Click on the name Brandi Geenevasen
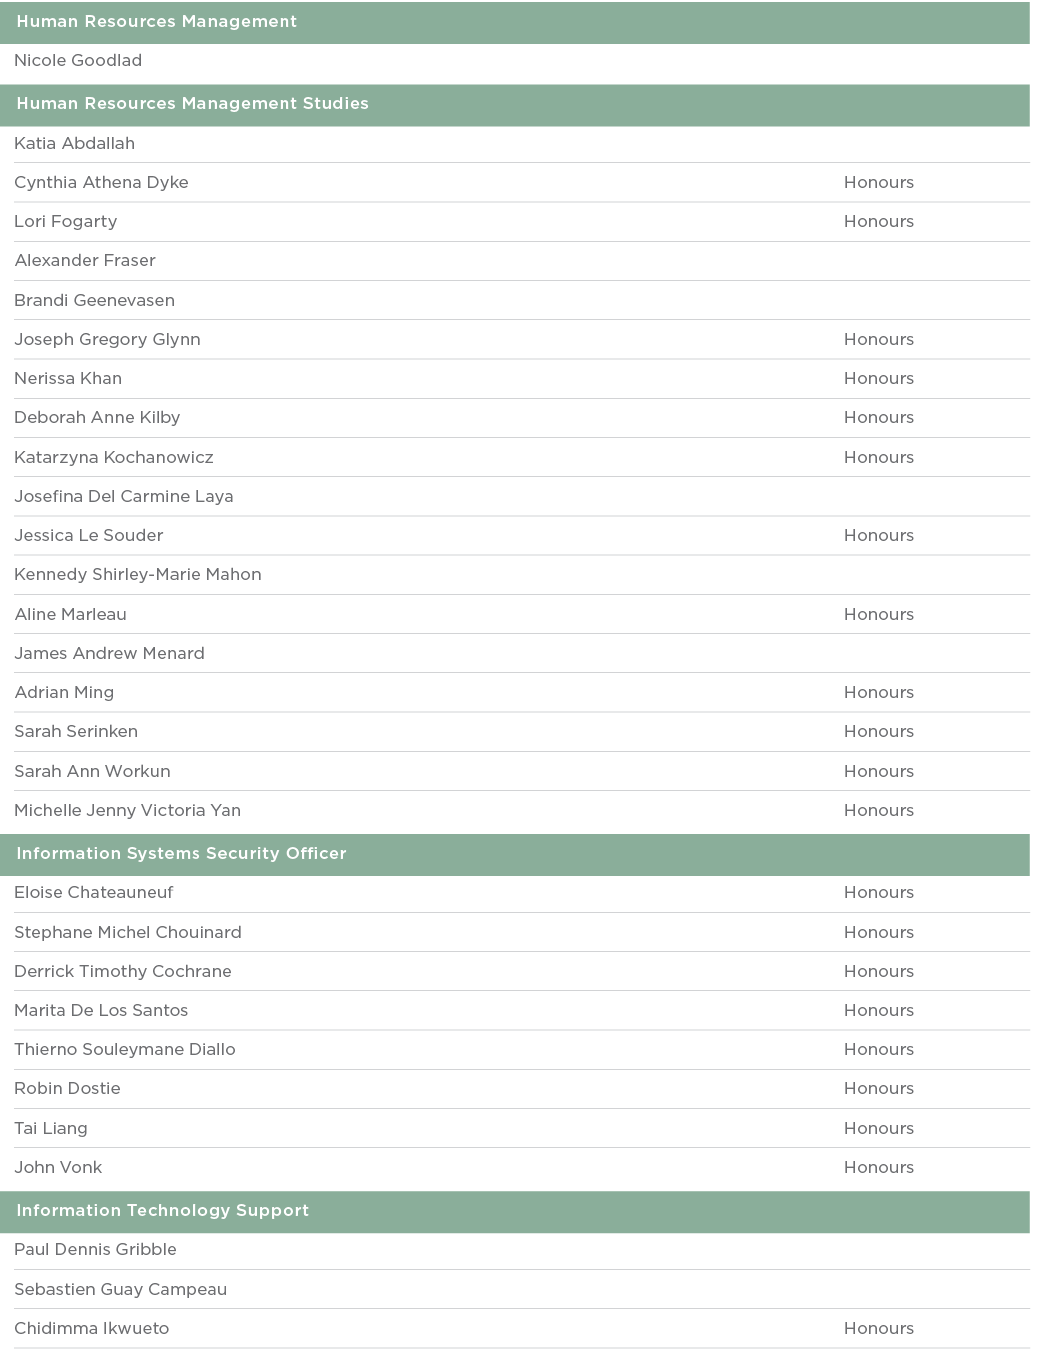This screenshot has width=1037, height=1350. [94, 300]
